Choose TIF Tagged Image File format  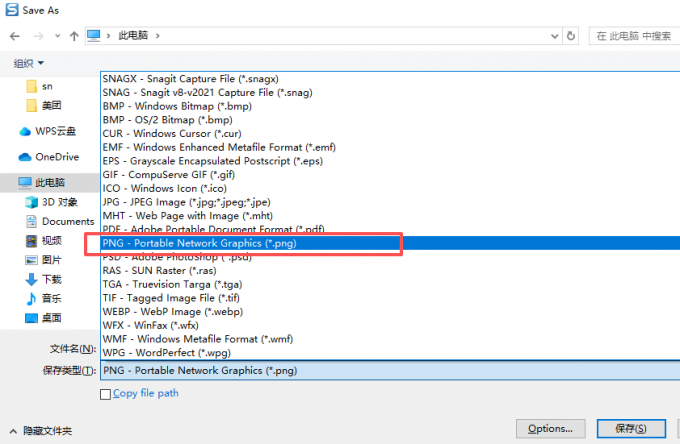390,298
